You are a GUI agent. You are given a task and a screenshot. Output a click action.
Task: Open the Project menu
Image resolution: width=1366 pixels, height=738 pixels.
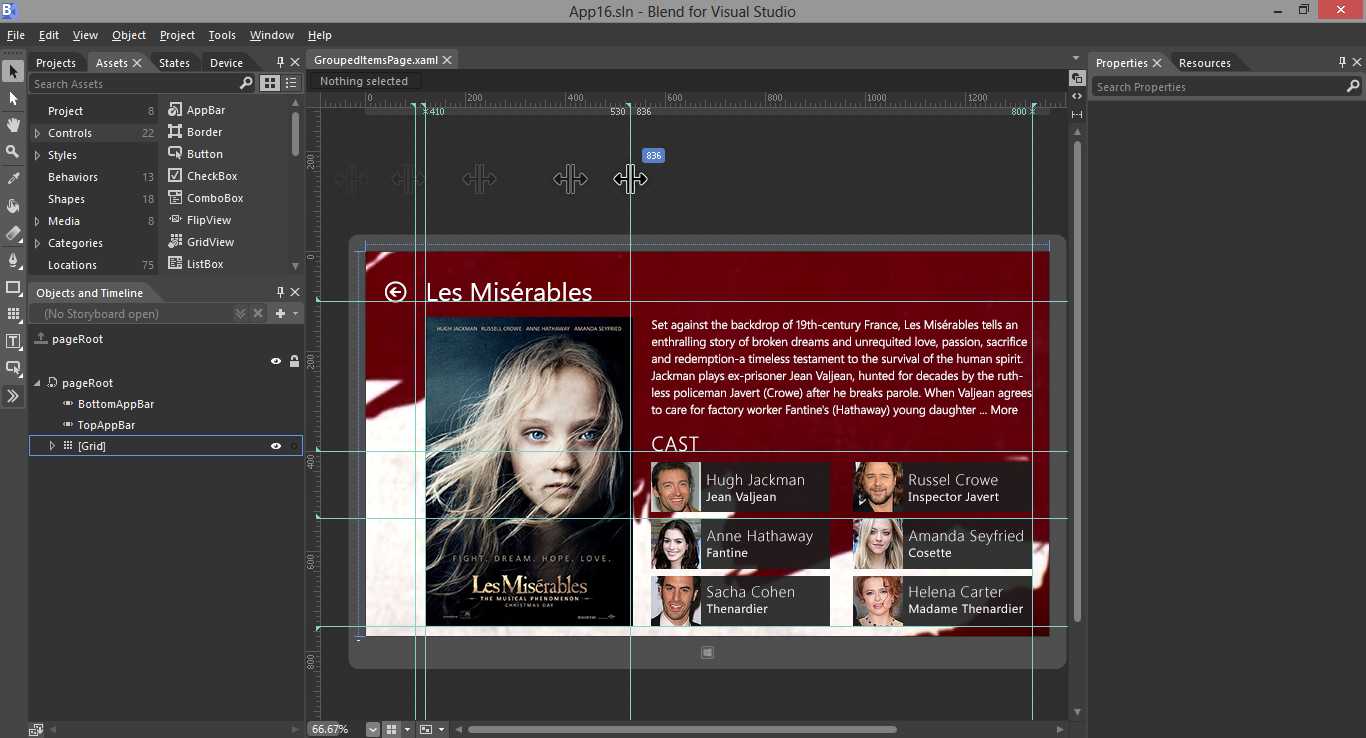click(x=177, y=35)
